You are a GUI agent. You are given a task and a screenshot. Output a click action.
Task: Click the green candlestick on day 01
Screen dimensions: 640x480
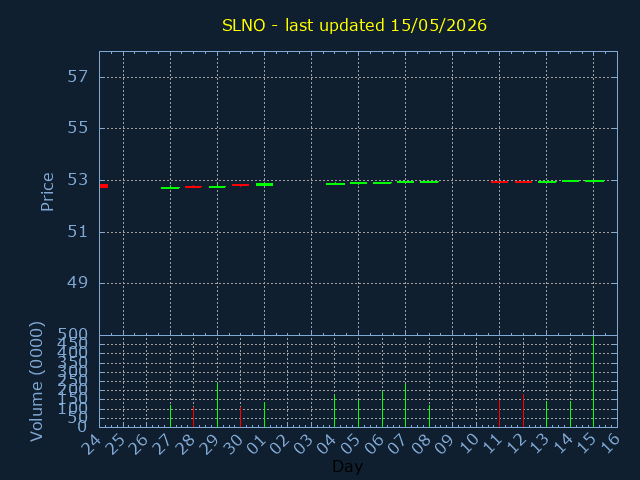point(264,184)
